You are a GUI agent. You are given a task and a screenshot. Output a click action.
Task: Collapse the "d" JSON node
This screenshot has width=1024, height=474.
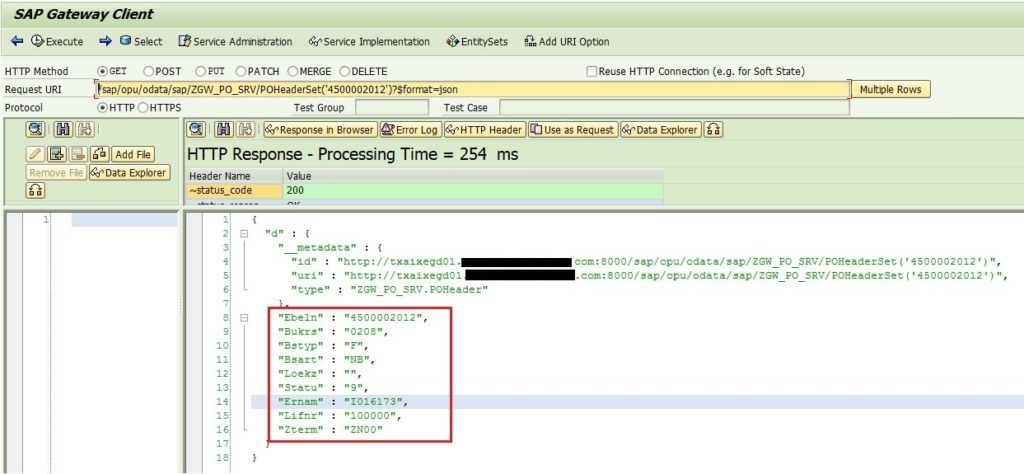244,233
